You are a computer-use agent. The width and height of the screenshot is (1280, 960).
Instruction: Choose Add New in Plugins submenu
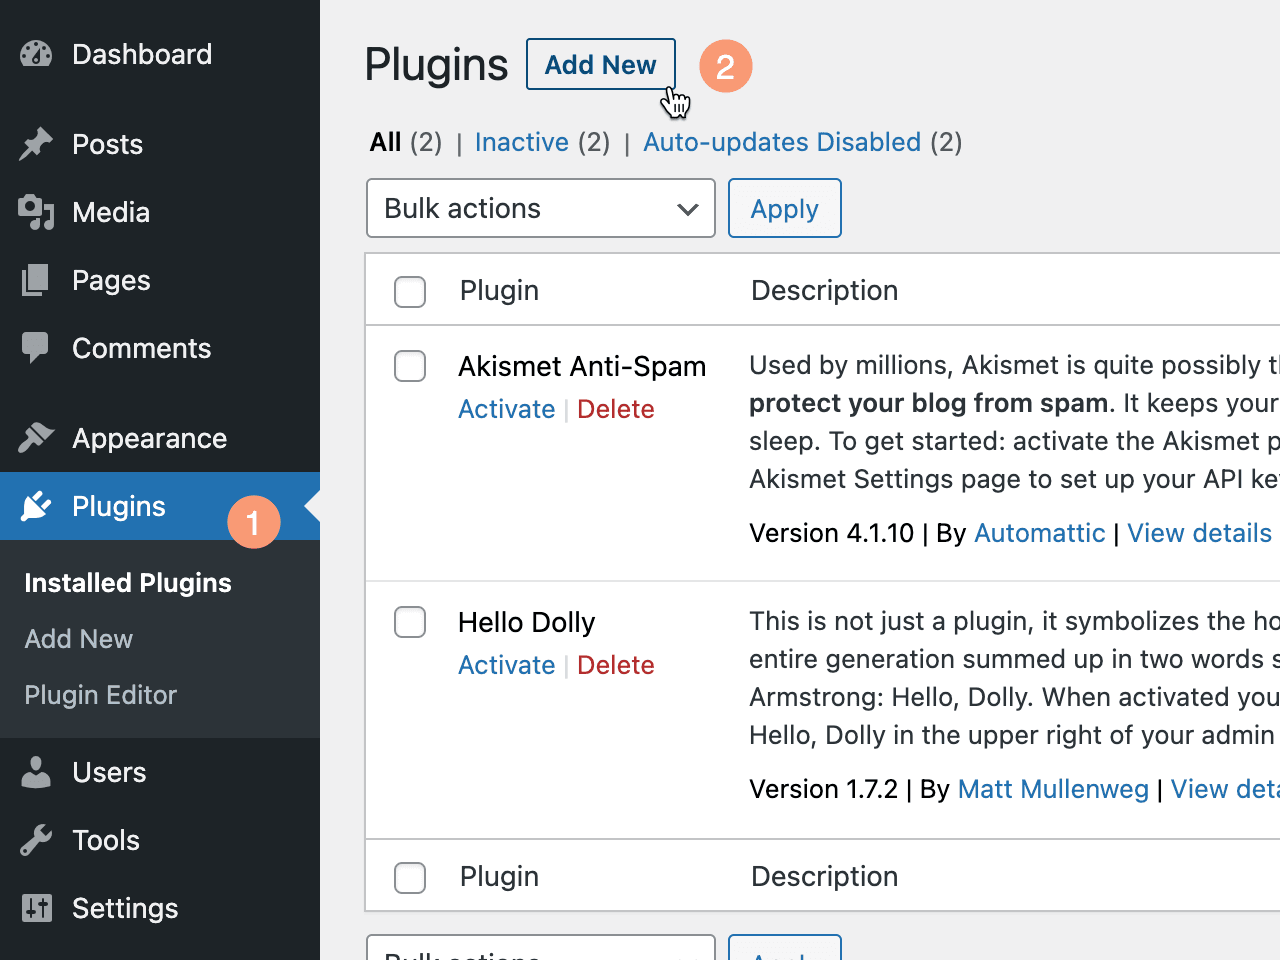[79, 639]
